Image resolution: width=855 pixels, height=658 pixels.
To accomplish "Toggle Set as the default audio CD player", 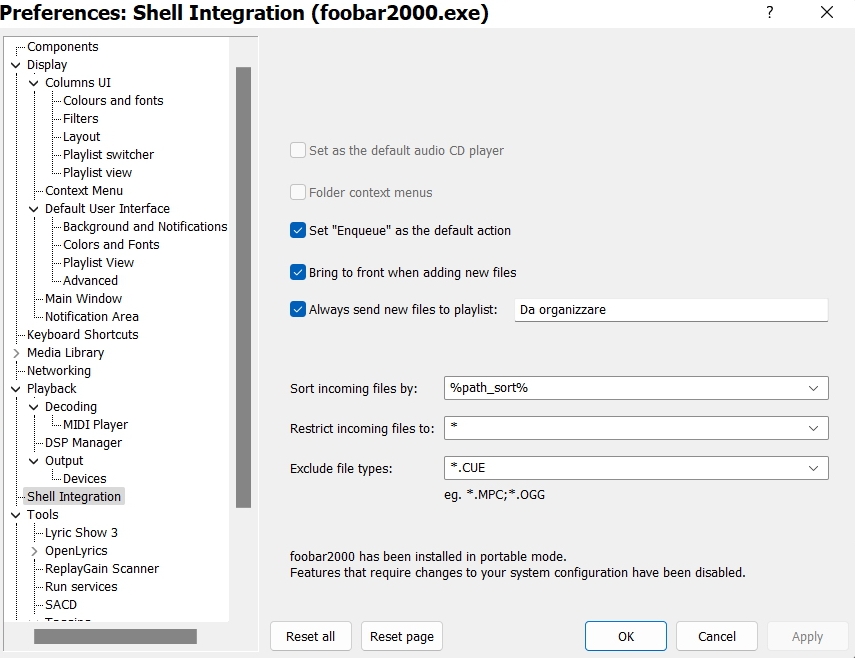I will [x=298, y=150].
